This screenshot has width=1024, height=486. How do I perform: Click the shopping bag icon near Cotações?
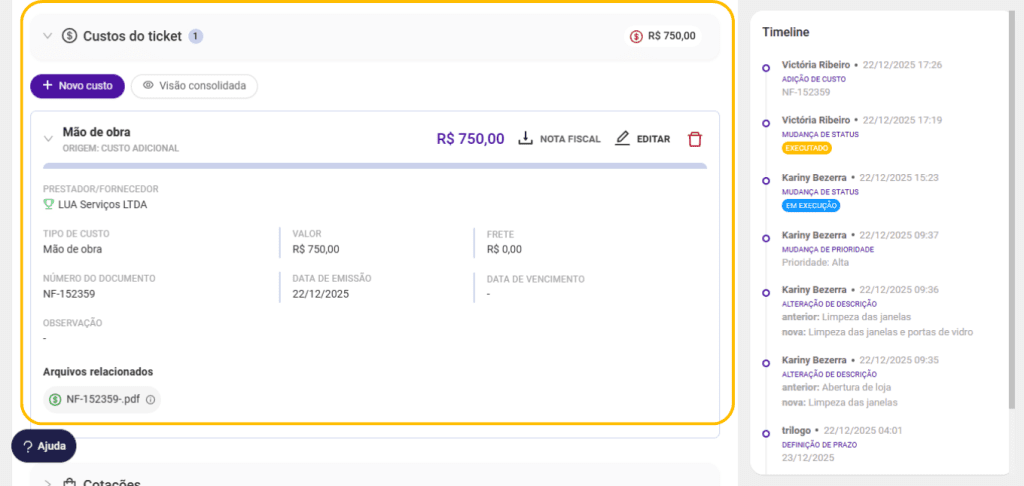click(69, 484)
